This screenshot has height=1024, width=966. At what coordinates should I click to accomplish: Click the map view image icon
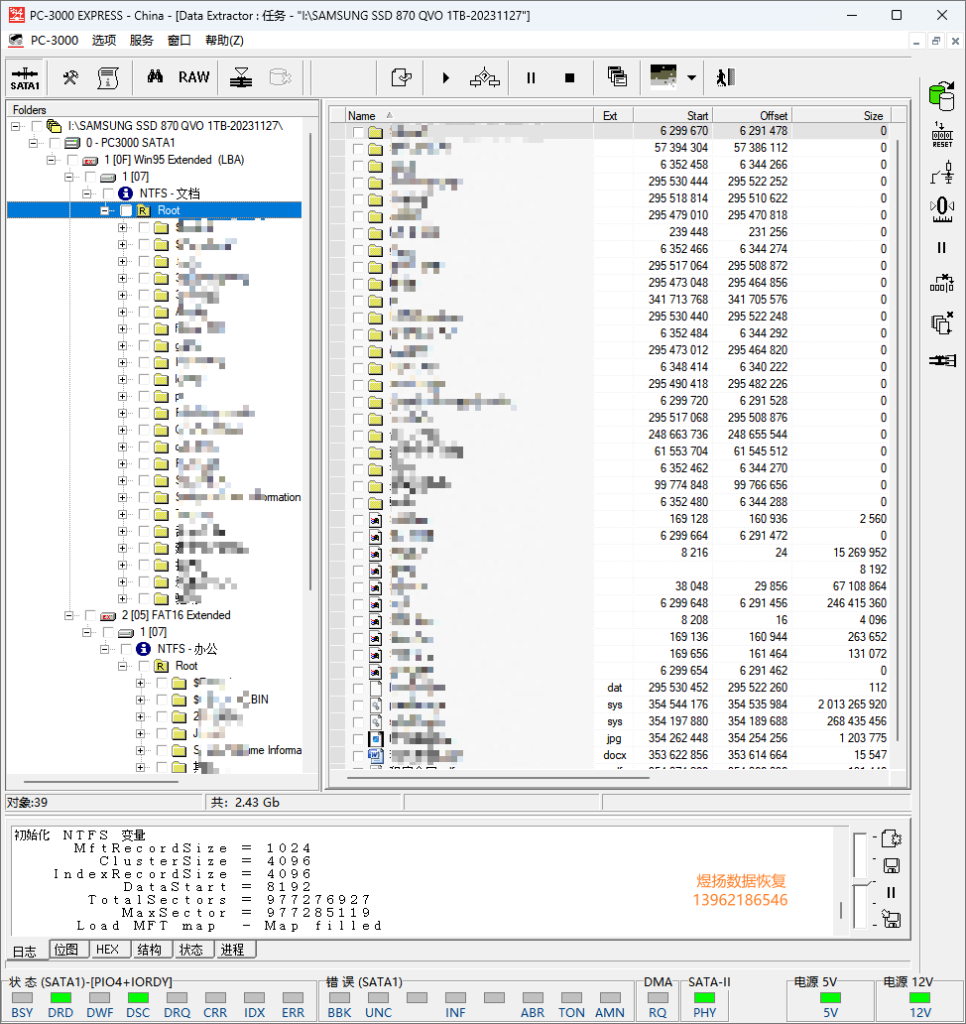pyautogui.click(x=664, y=76)
